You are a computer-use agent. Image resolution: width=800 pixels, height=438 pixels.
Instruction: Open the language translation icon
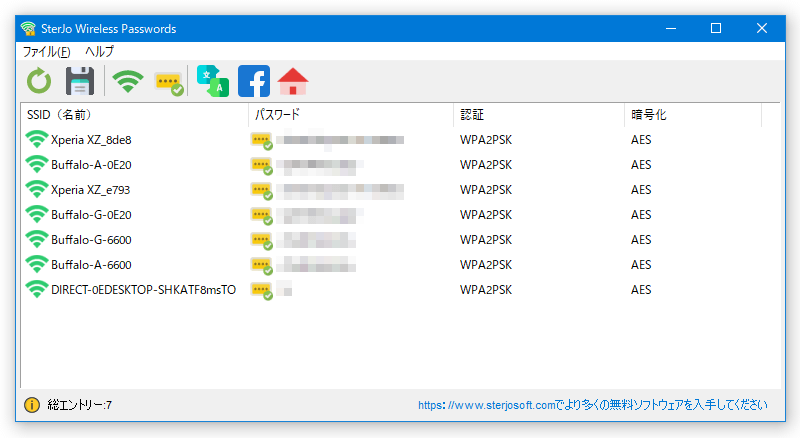pos(213,81)
